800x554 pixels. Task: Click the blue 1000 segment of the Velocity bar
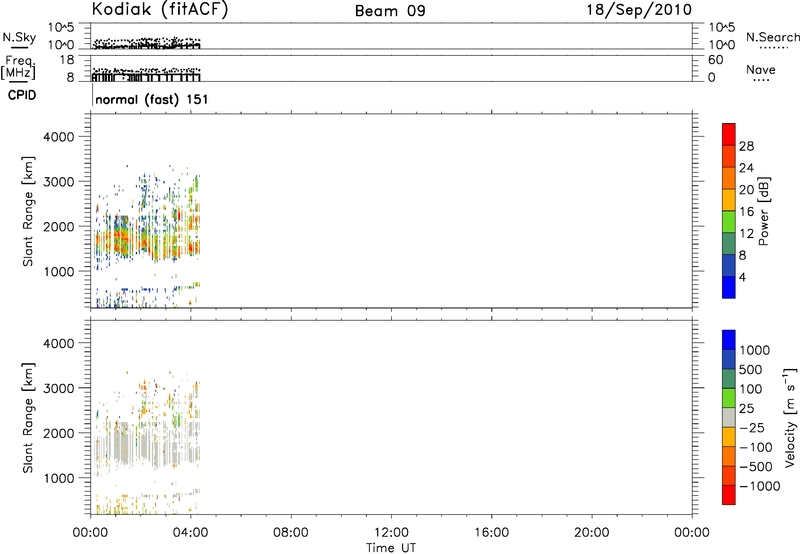[729, 340]
